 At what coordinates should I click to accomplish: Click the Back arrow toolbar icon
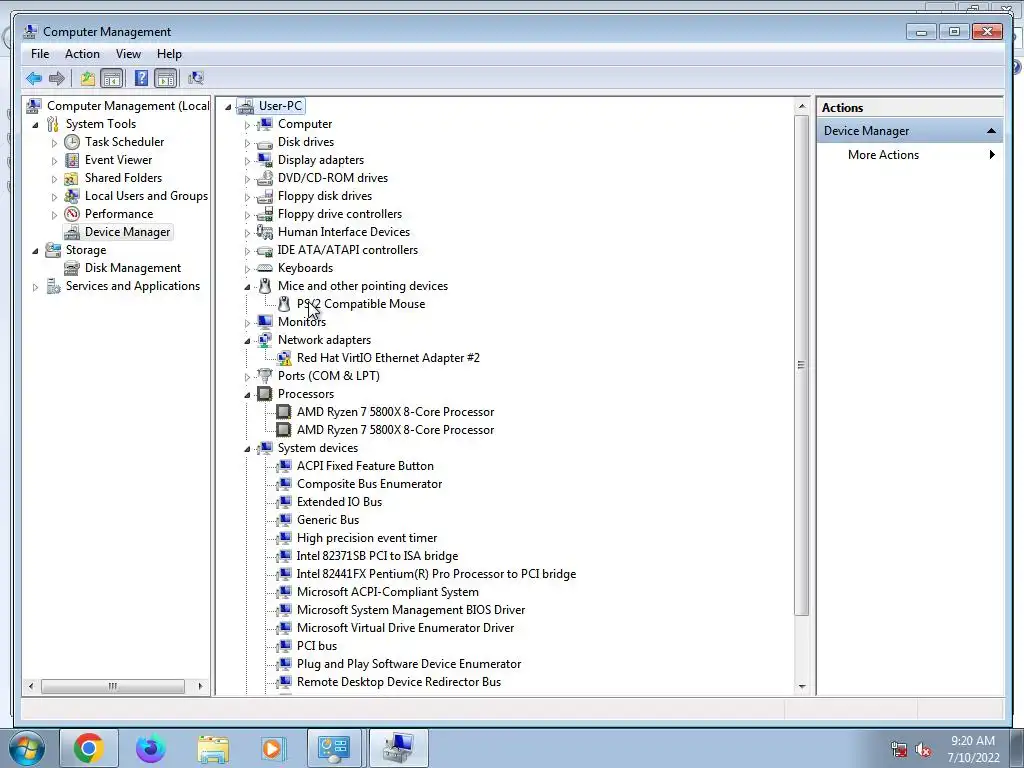[x=34, y=79]
